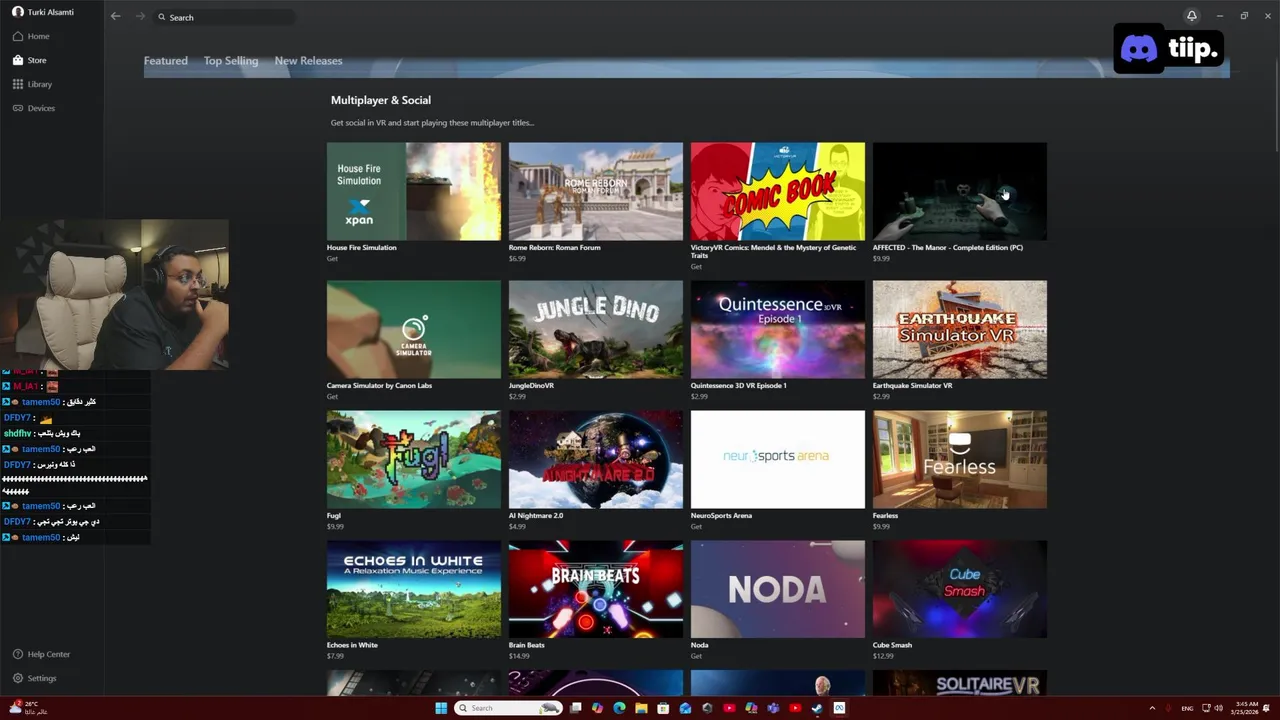1280x720 pixels.
Task: Open Earthquake Simulator VR thumbnail
Action: (960, 329)
